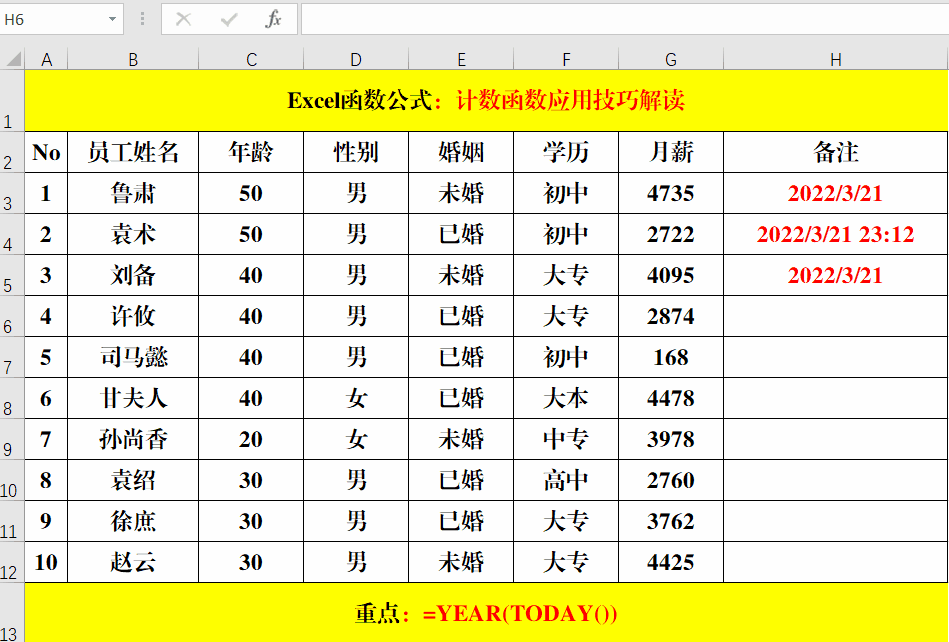The image size is (949, 642).
Task: Click the salary cell '4478'
Action: 671,398
